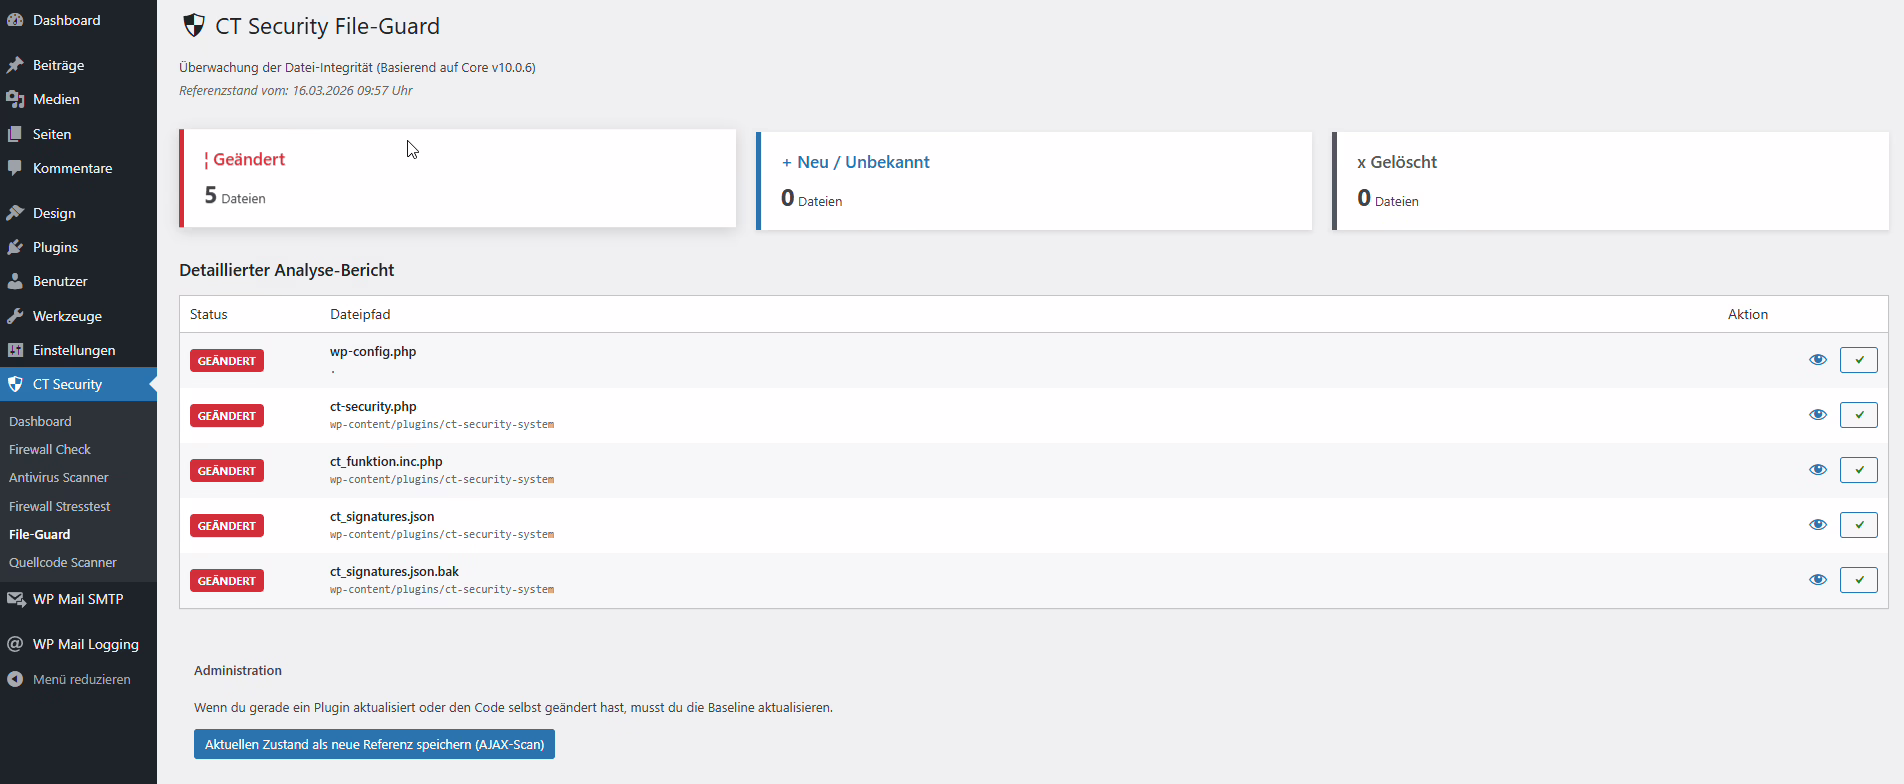Click the Dateipfad column header

(360, 314)
